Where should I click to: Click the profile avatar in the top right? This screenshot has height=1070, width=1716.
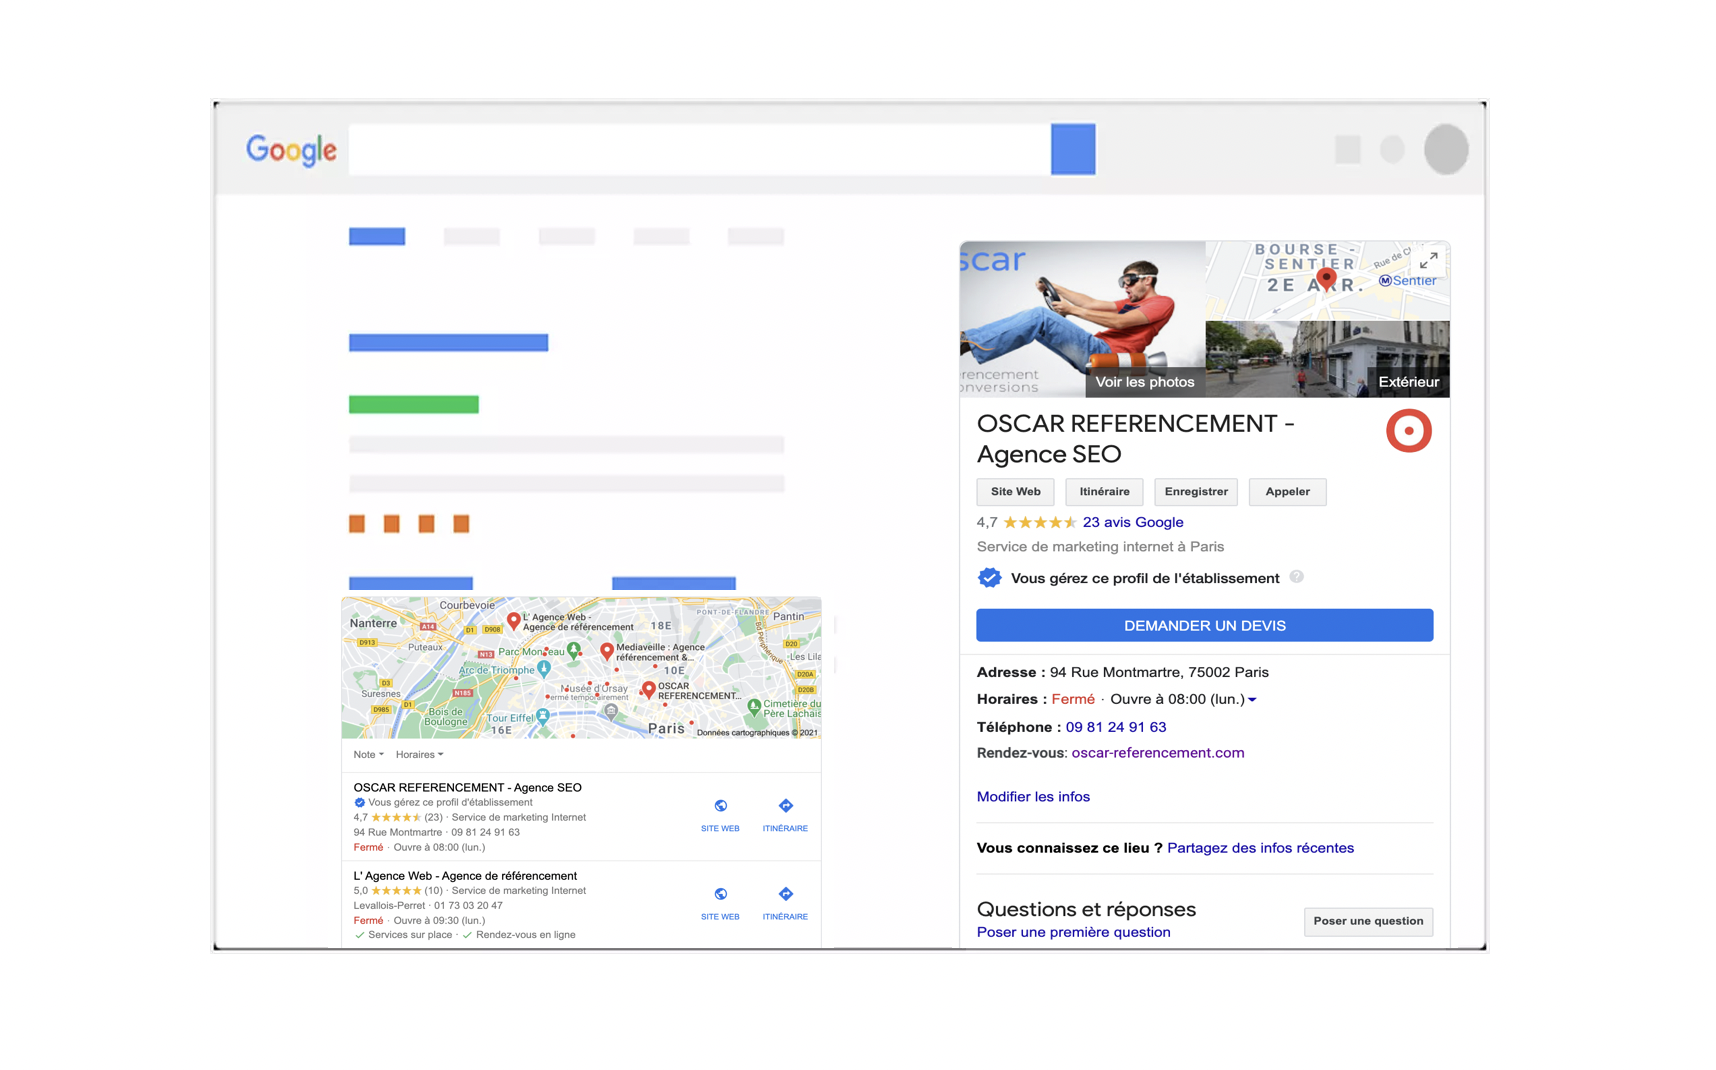1446,149
